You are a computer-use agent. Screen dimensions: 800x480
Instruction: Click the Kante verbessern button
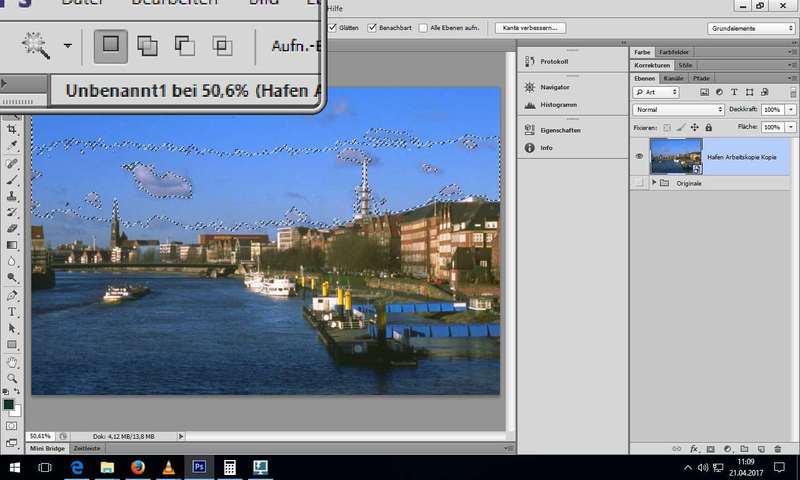pos(530,28)
